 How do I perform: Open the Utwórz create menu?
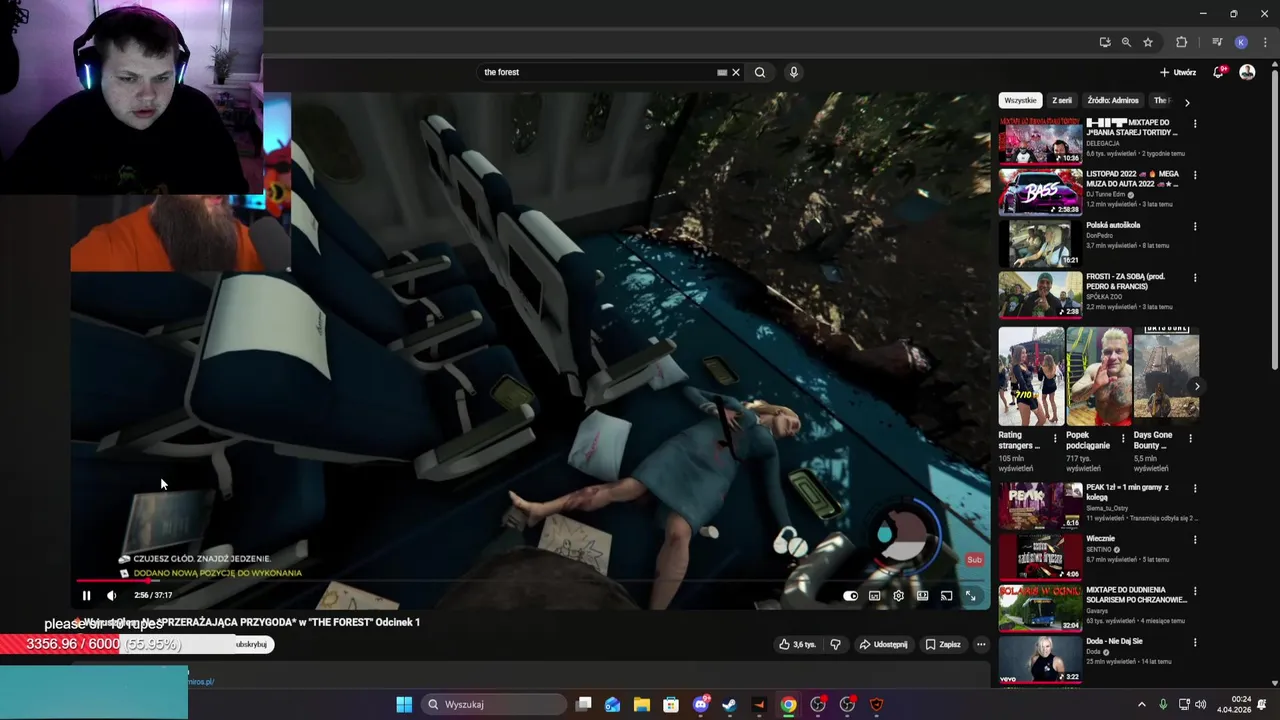(1178, 72)
